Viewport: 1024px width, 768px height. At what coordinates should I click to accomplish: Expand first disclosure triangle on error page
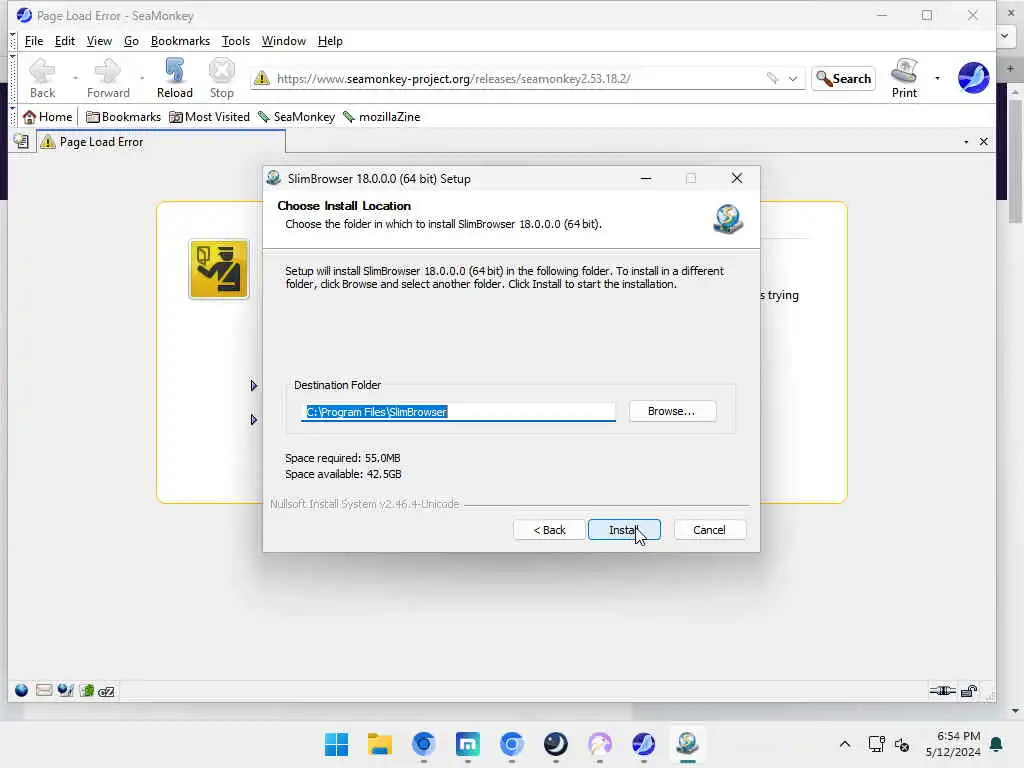[x=253, y=385]
